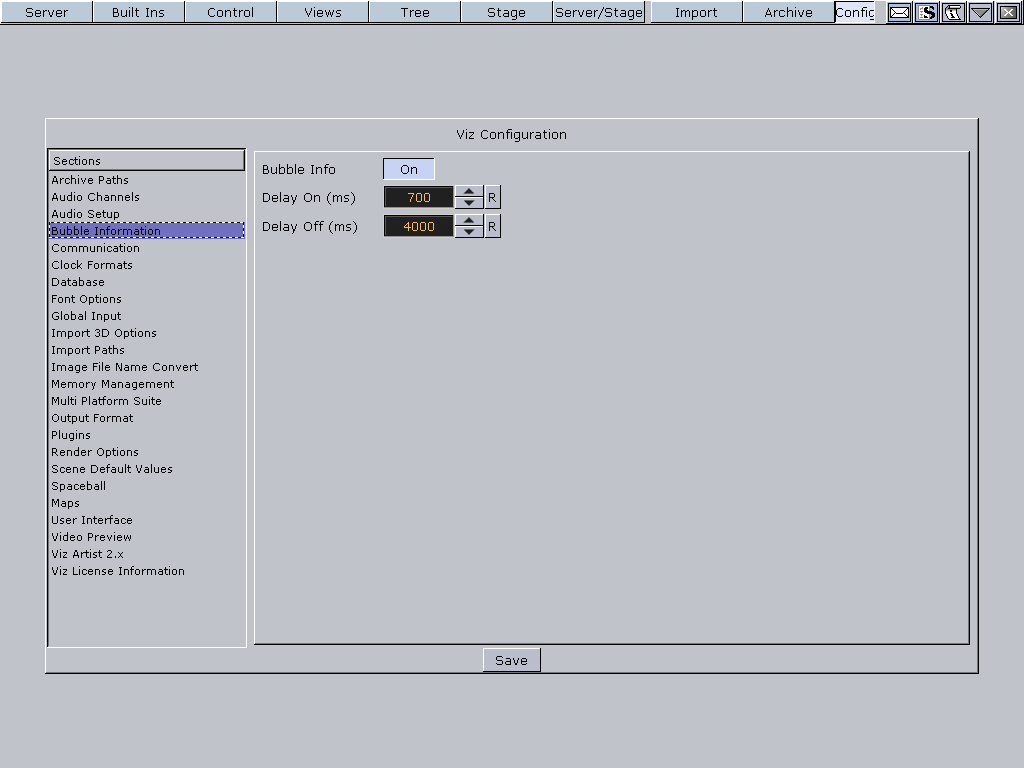Switch to the Server tab
The image size is (1024, 768).
click(x=46, y=13)
